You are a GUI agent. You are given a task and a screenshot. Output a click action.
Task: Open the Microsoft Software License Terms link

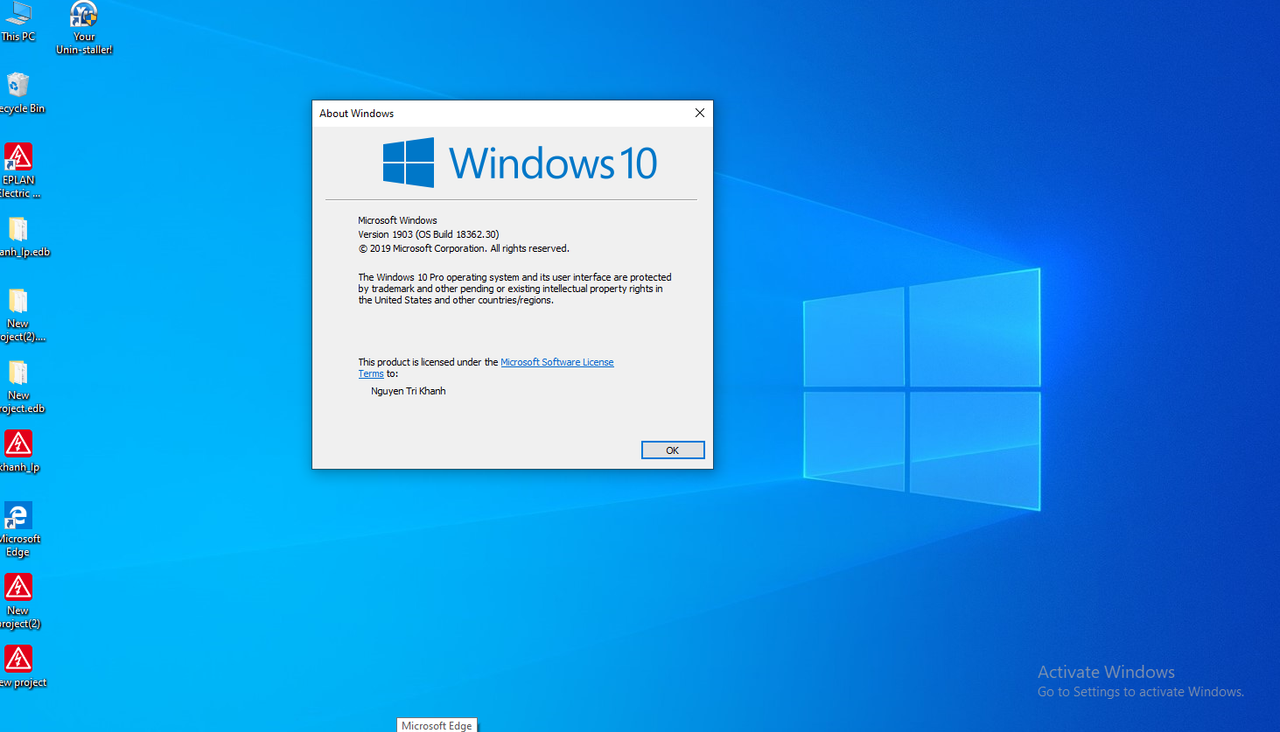(557, 362)
